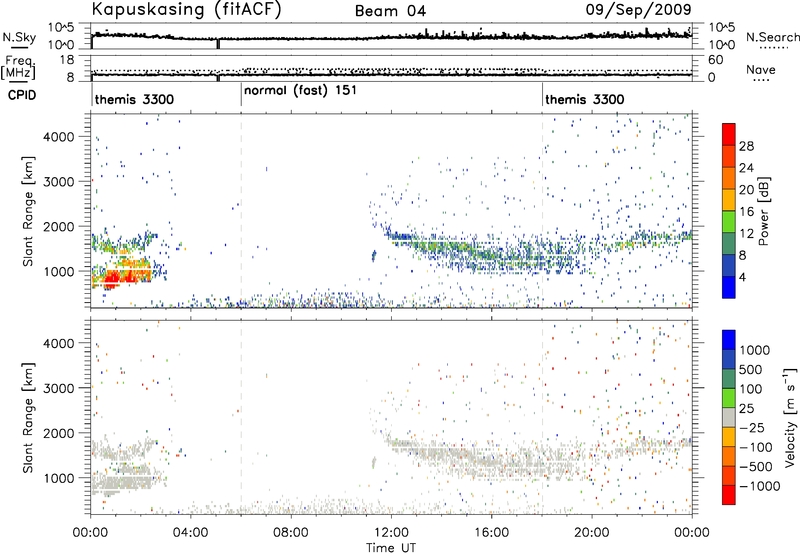
Task: Click the 3000 tick label of velocity panel
Action: pyautogui.click(x=58, y=388)
